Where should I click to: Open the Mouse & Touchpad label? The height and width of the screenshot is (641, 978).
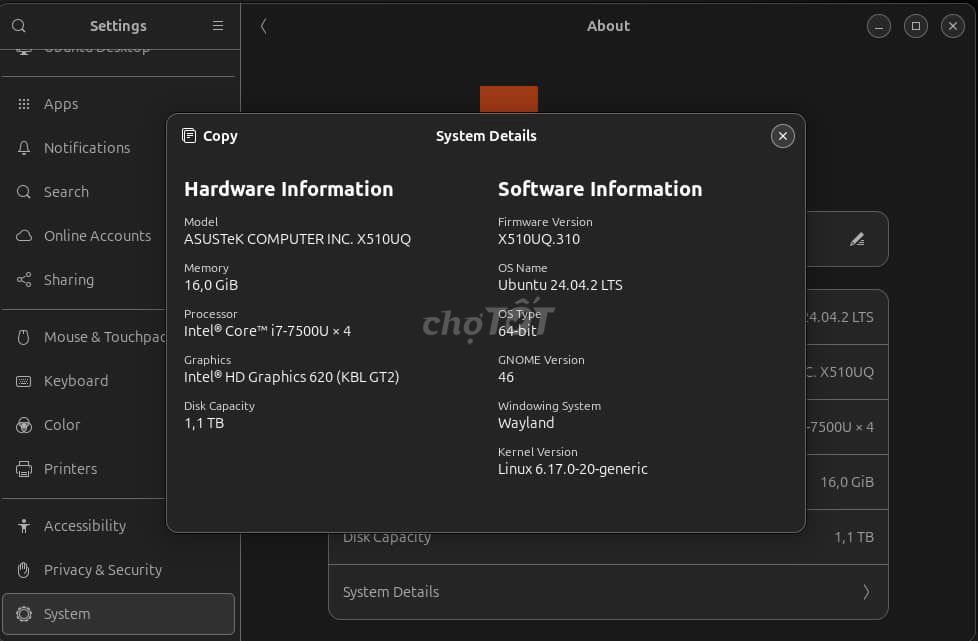click(105, 337)
